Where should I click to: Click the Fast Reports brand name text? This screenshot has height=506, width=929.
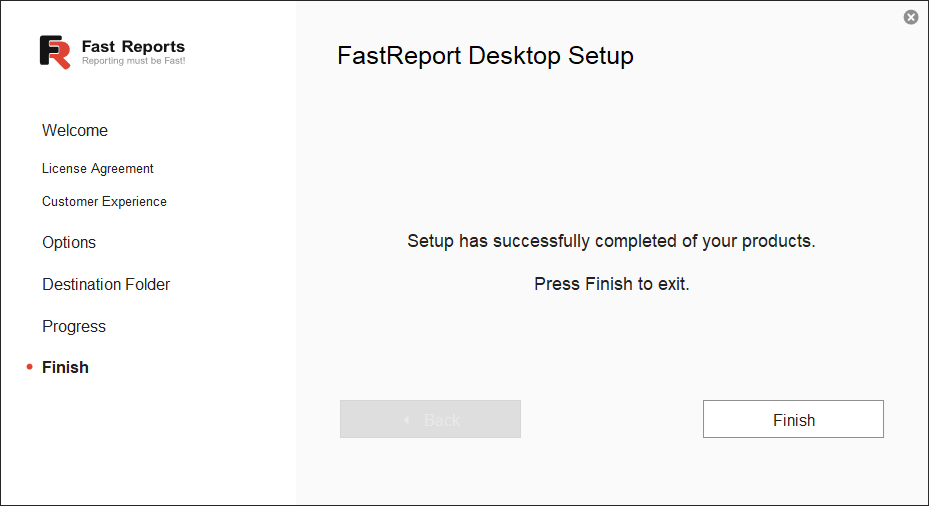coord(133,46)
